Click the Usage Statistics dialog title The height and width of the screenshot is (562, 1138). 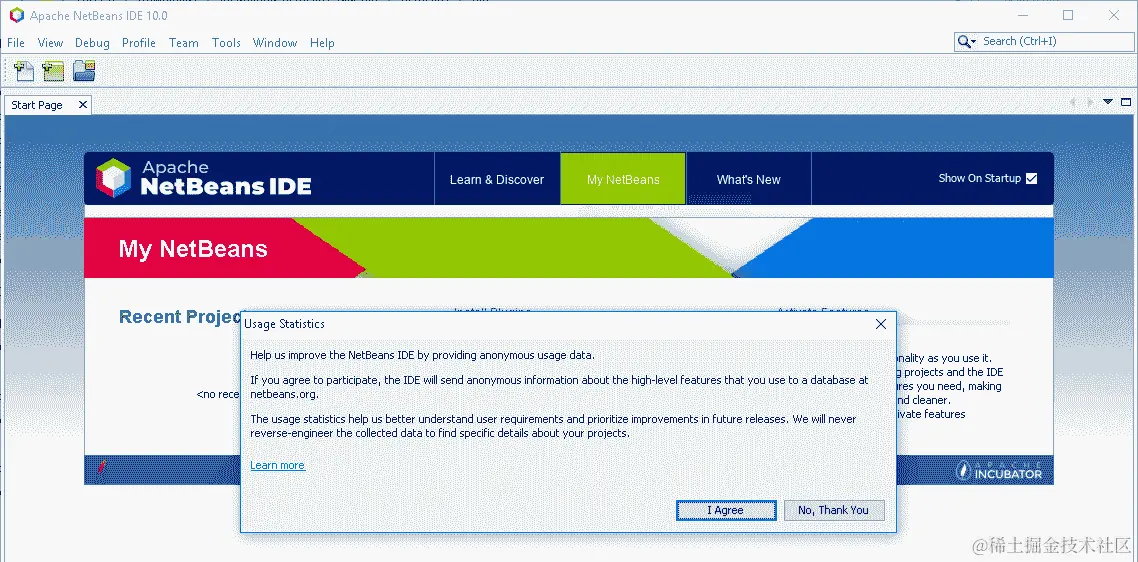pos(284,324)
